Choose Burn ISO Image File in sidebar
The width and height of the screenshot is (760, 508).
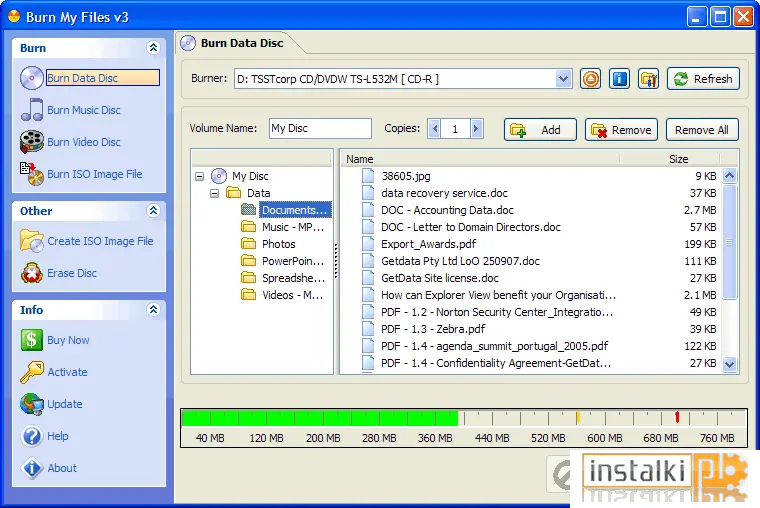[x=95, y=174]
